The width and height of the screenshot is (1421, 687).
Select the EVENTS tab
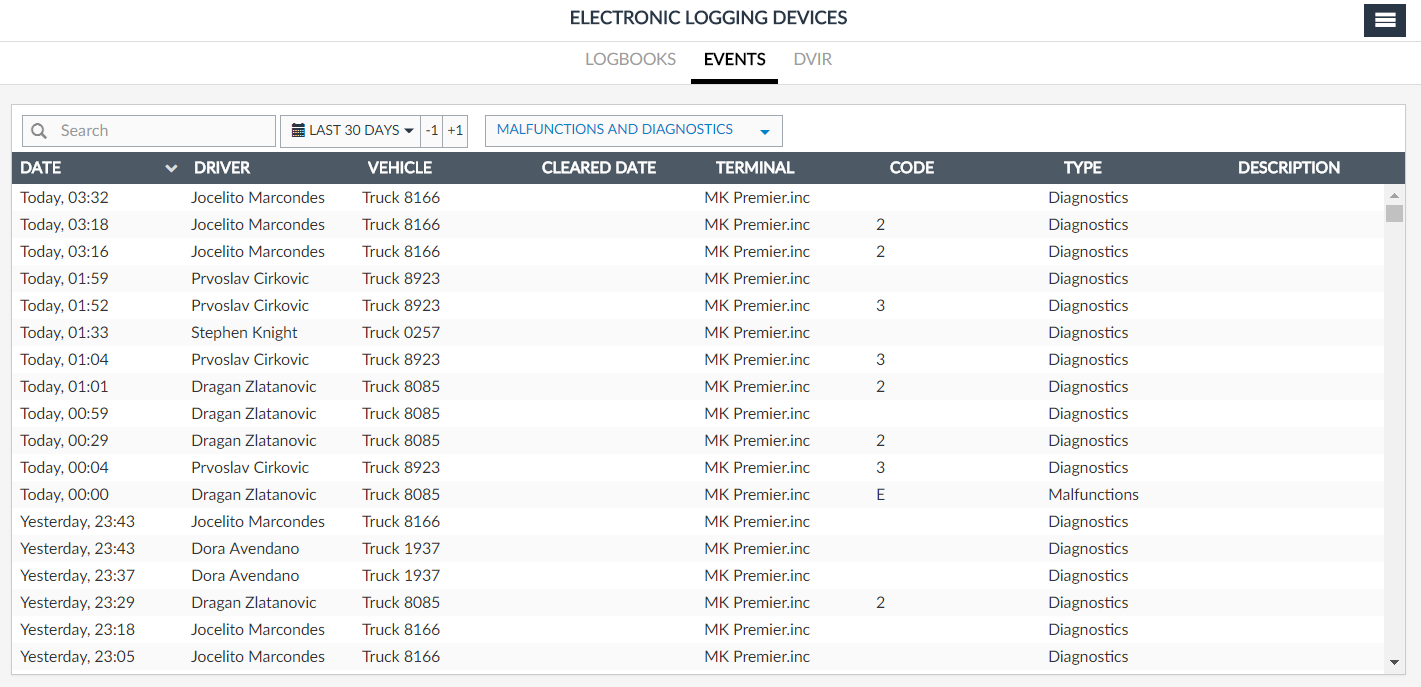[x=734, y=59]
